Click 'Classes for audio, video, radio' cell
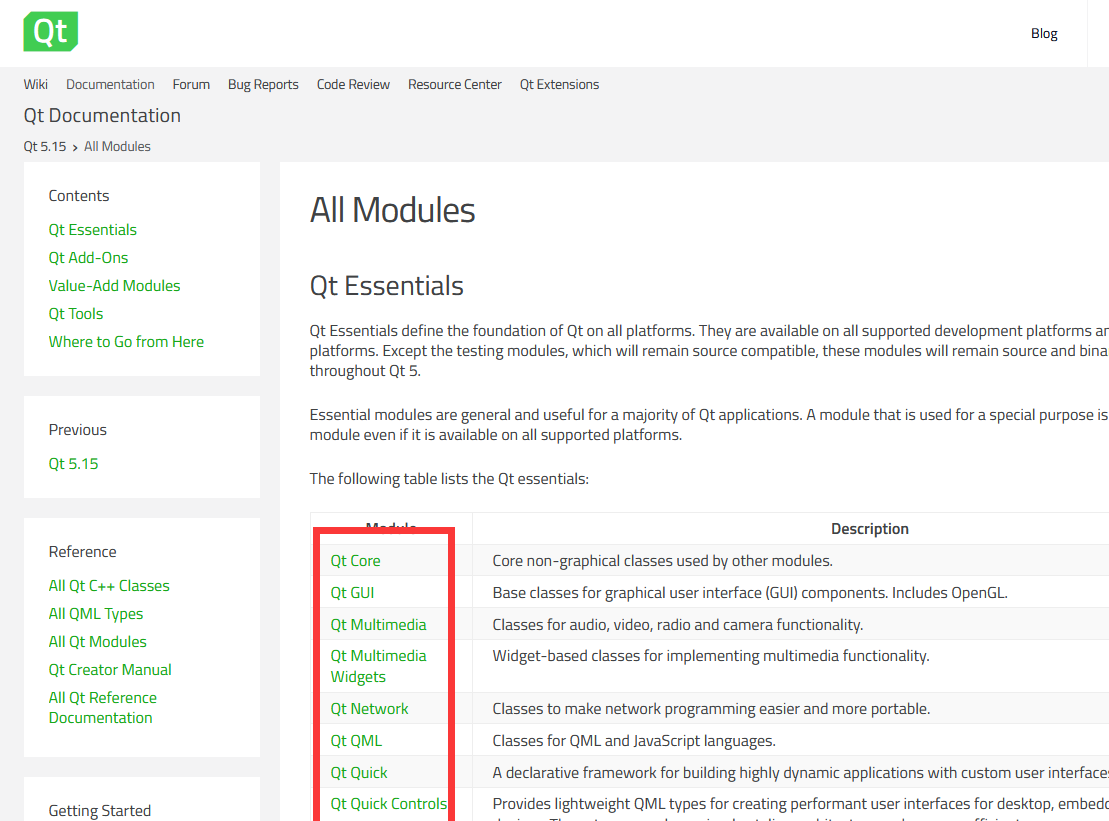 (678, 624)
